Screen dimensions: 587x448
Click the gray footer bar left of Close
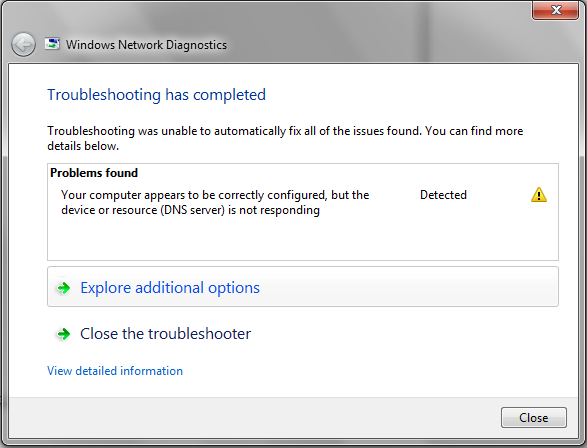click(255, 418)
